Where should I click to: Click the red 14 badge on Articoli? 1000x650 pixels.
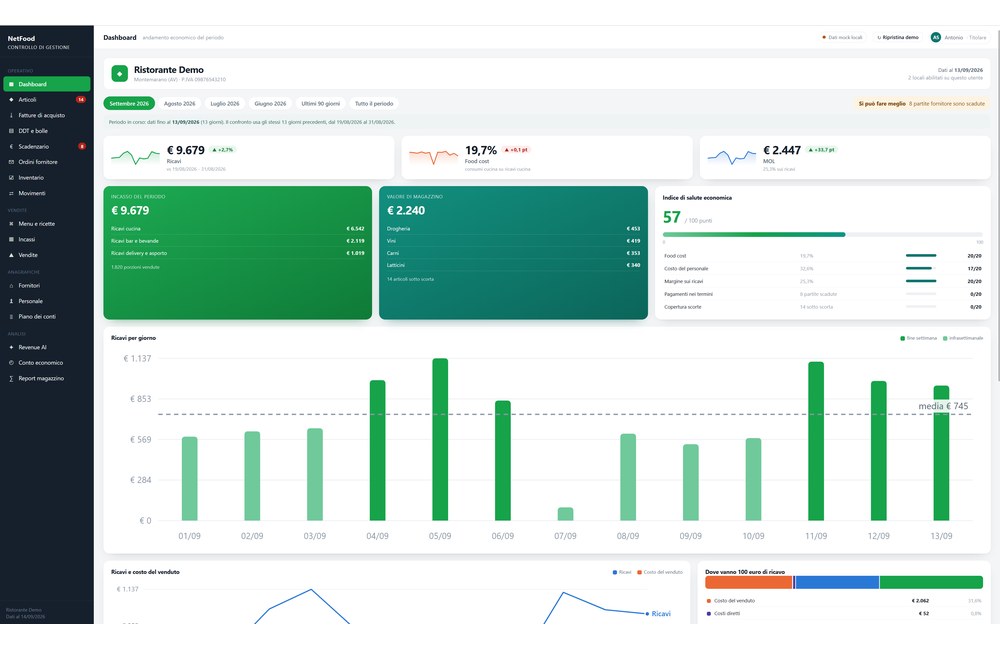tap(81, 100)
